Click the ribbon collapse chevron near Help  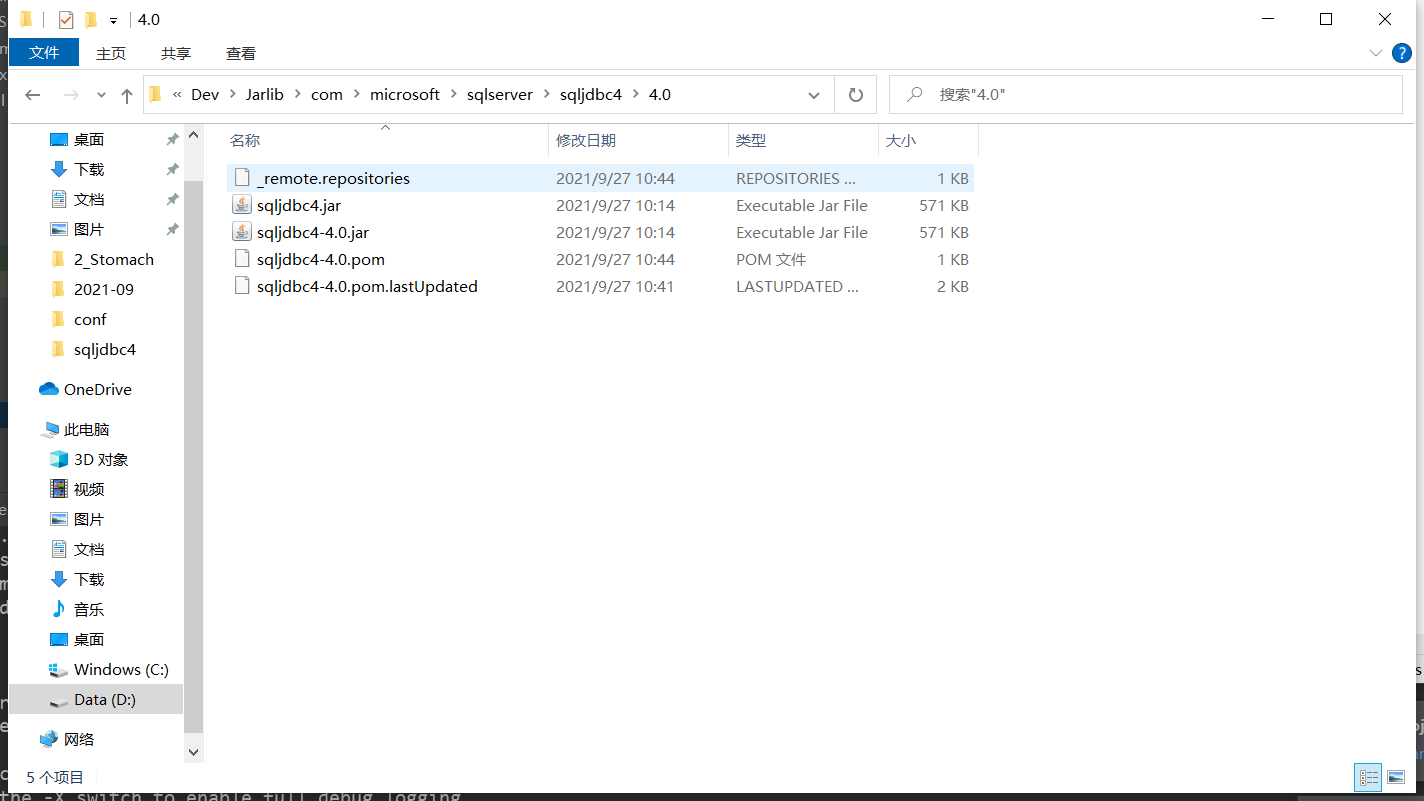pos(1376,53)
